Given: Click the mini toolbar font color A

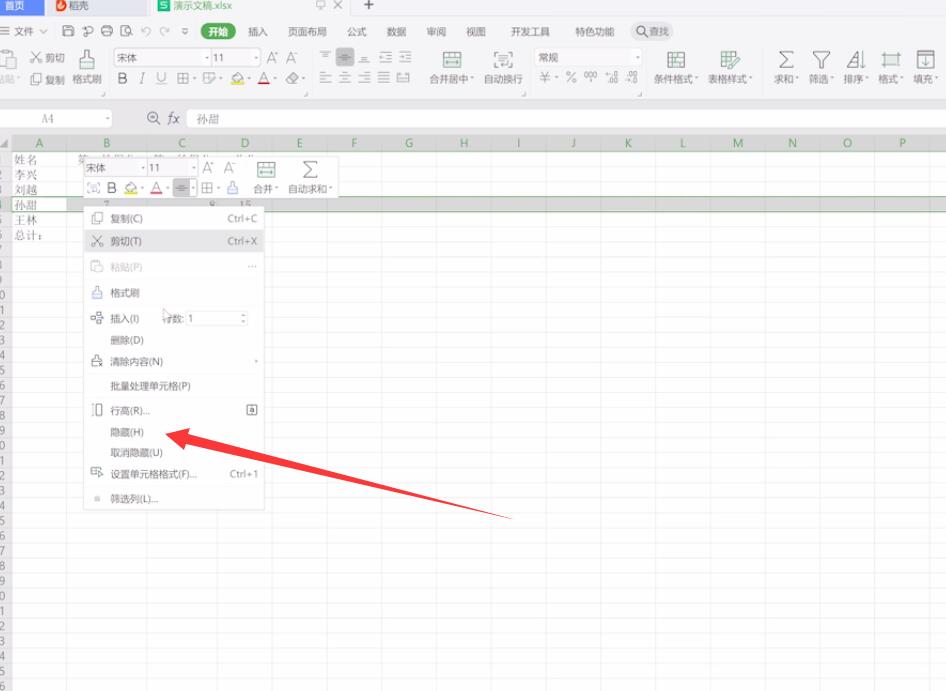Looking at the screenshot, I should point(156,188).
